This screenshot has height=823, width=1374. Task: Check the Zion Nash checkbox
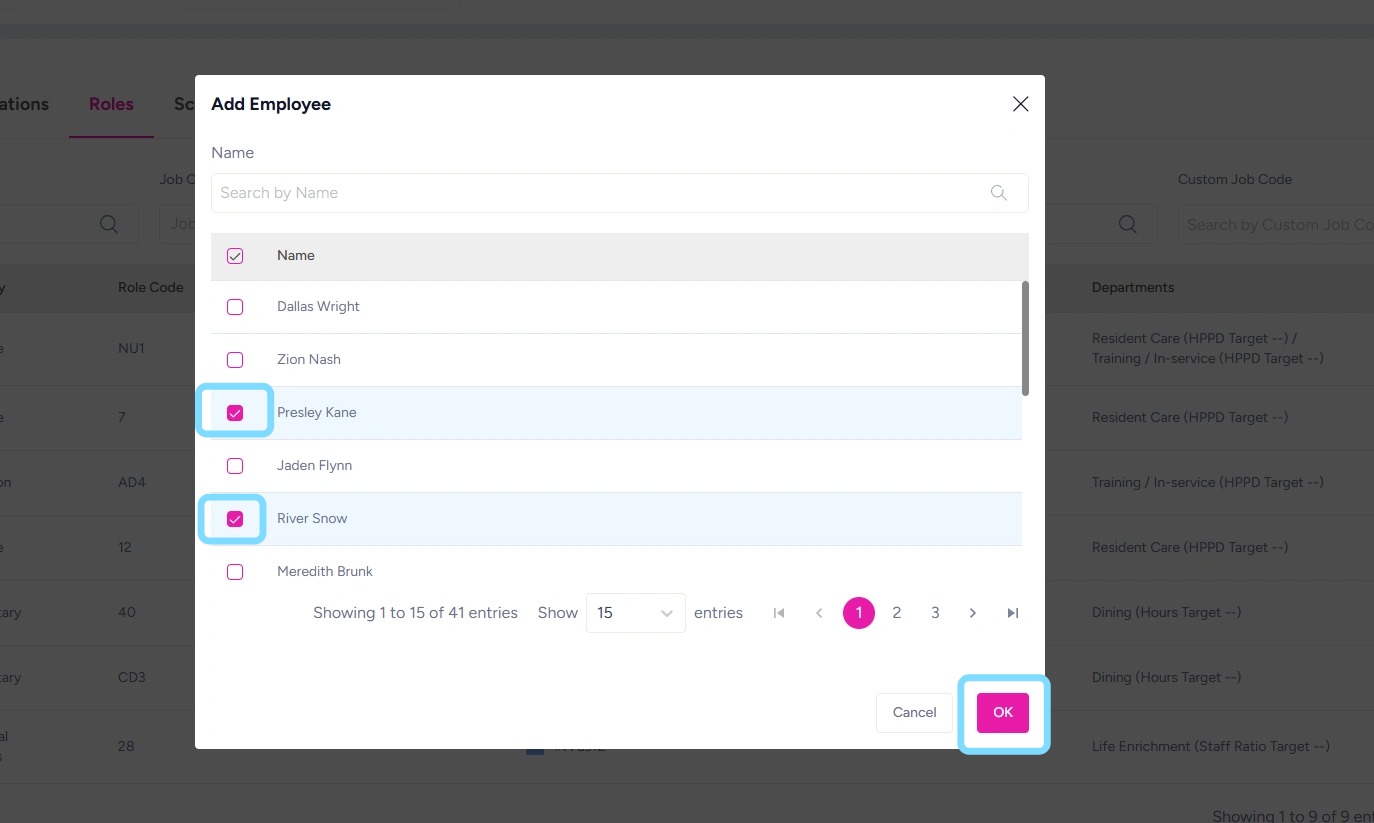tap(235, 360)
